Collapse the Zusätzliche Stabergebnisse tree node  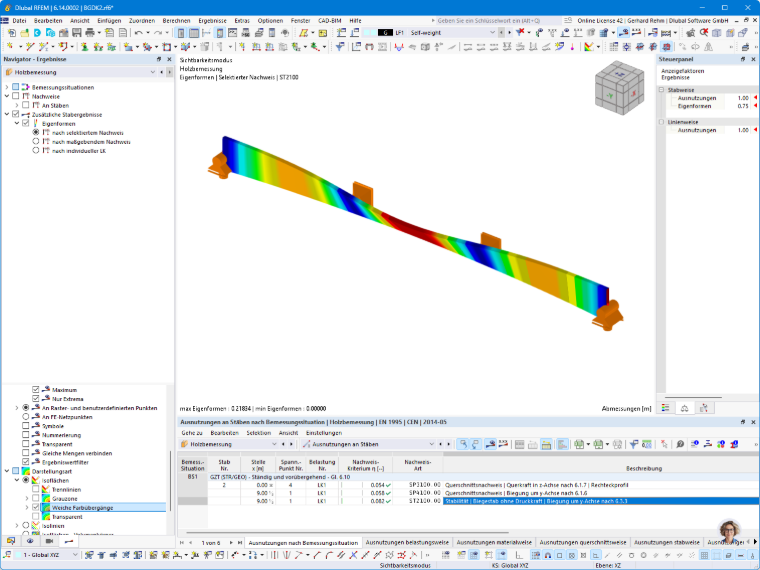(7, 114)
